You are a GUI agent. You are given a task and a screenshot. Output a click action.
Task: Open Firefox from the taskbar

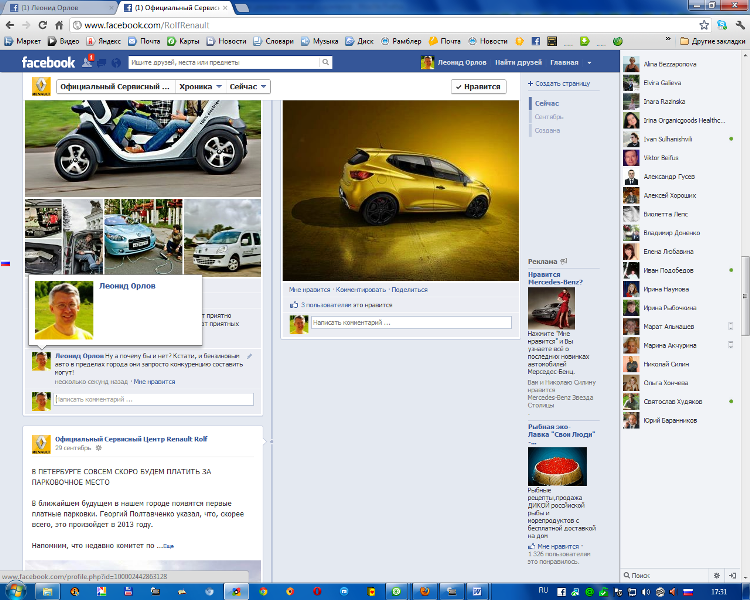424,591
